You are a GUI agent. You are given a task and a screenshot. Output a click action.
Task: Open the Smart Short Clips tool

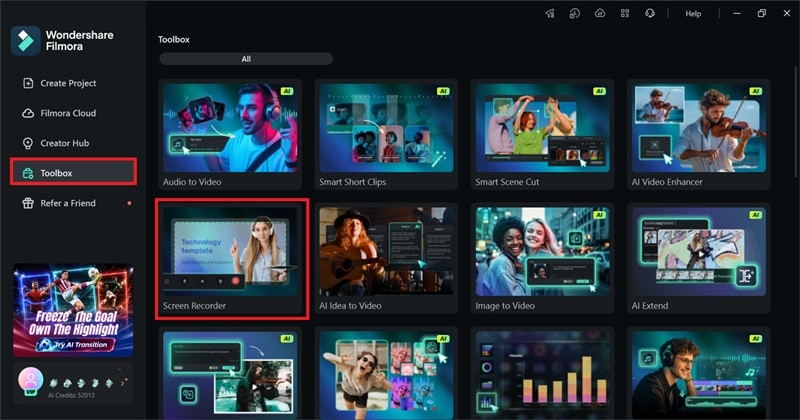pos(386,134)
